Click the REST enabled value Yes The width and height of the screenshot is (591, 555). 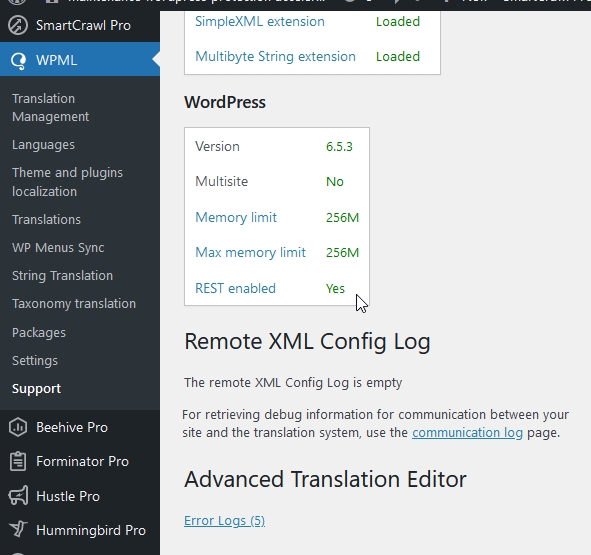point(335,289)
